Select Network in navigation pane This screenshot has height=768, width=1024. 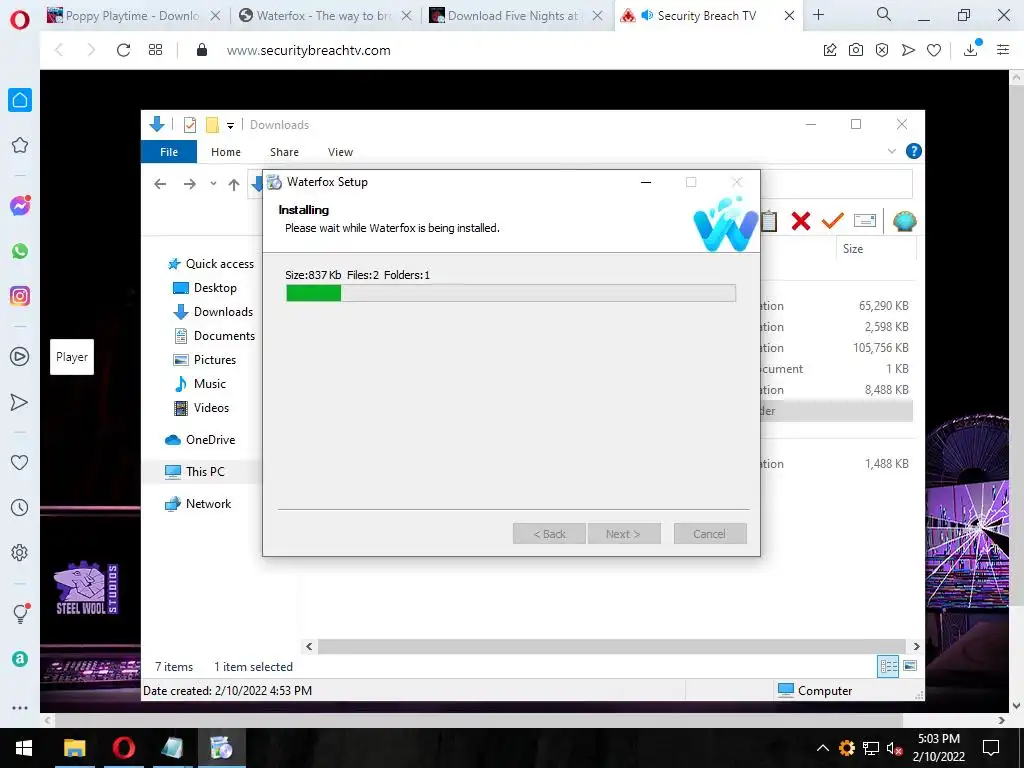pos(198,504)
